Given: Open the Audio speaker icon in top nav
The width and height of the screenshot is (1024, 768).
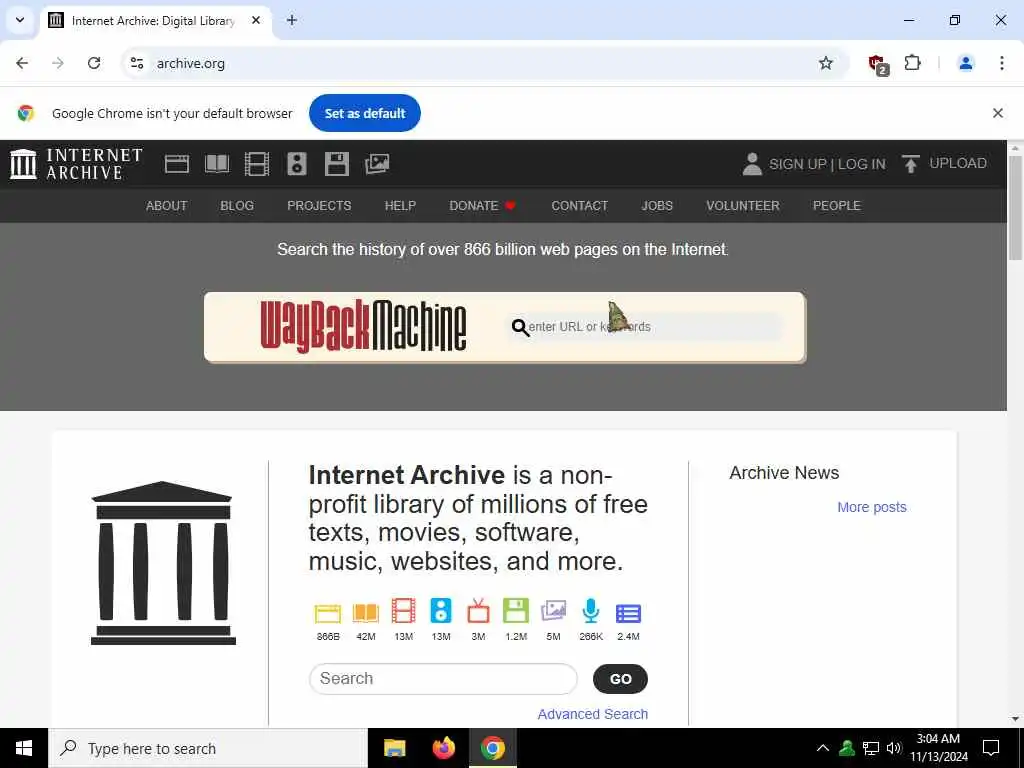Looking at the screenshot, I should 296,163.
